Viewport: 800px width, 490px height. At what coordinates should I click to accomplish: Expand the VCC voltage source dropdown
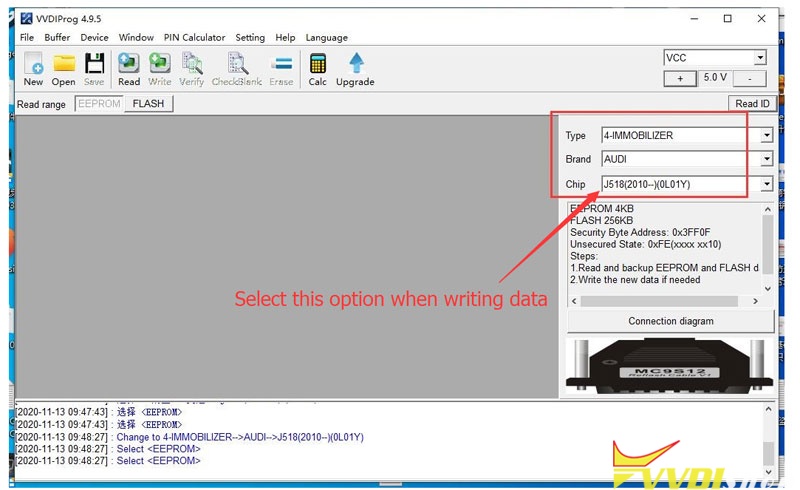coord(760,57)
